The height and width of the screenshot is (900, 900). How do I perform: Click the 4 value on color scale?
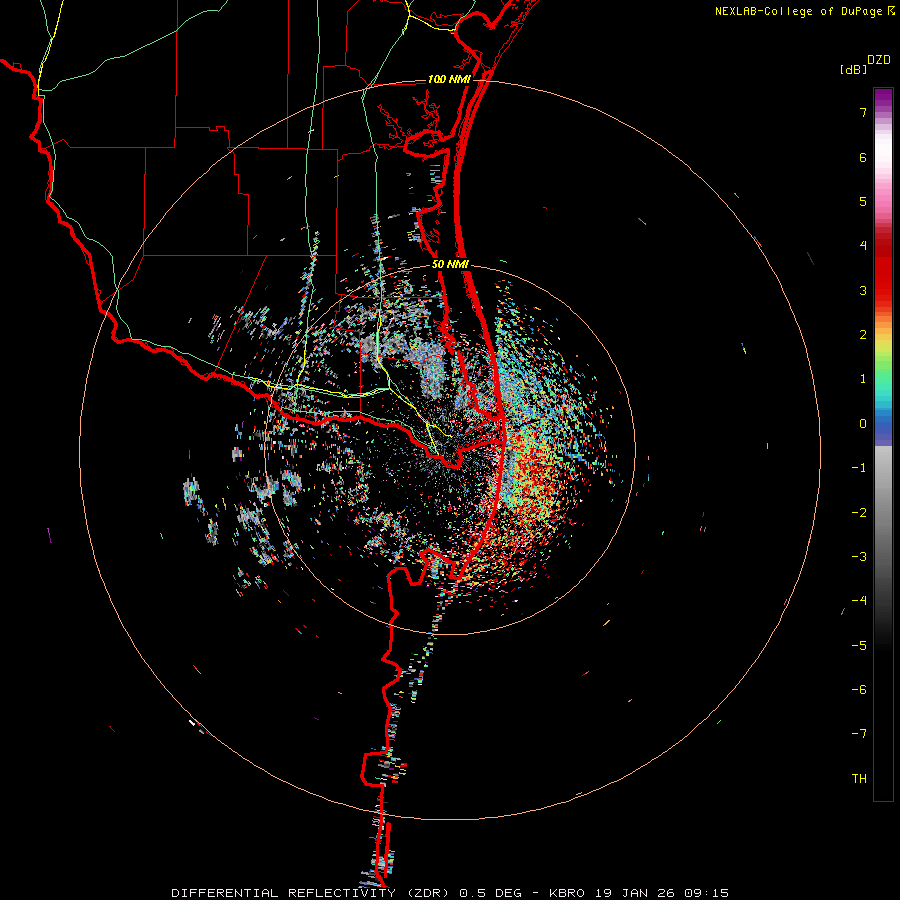863,246
